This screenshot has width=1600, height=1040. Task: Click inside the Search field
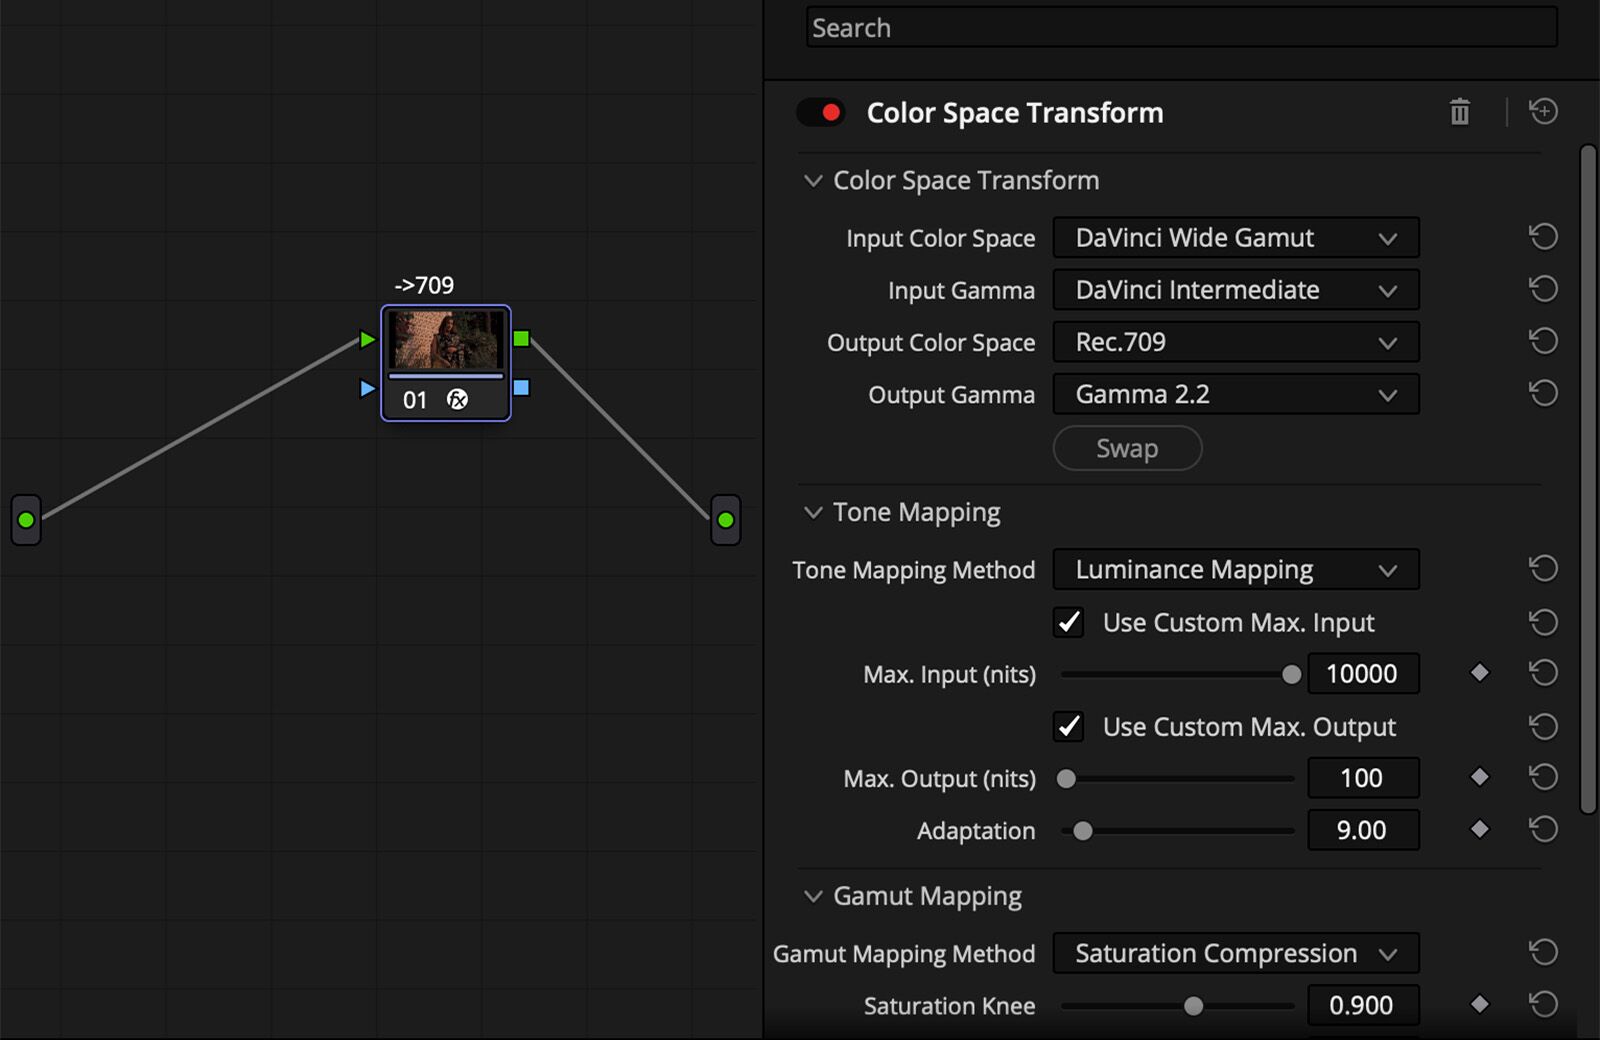(x=1180, y=27)
